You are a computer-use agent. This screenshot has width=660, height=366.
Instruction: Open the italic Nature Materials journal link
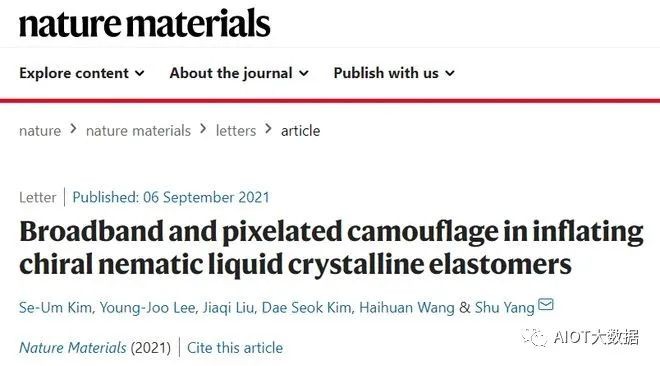(72, 348)
